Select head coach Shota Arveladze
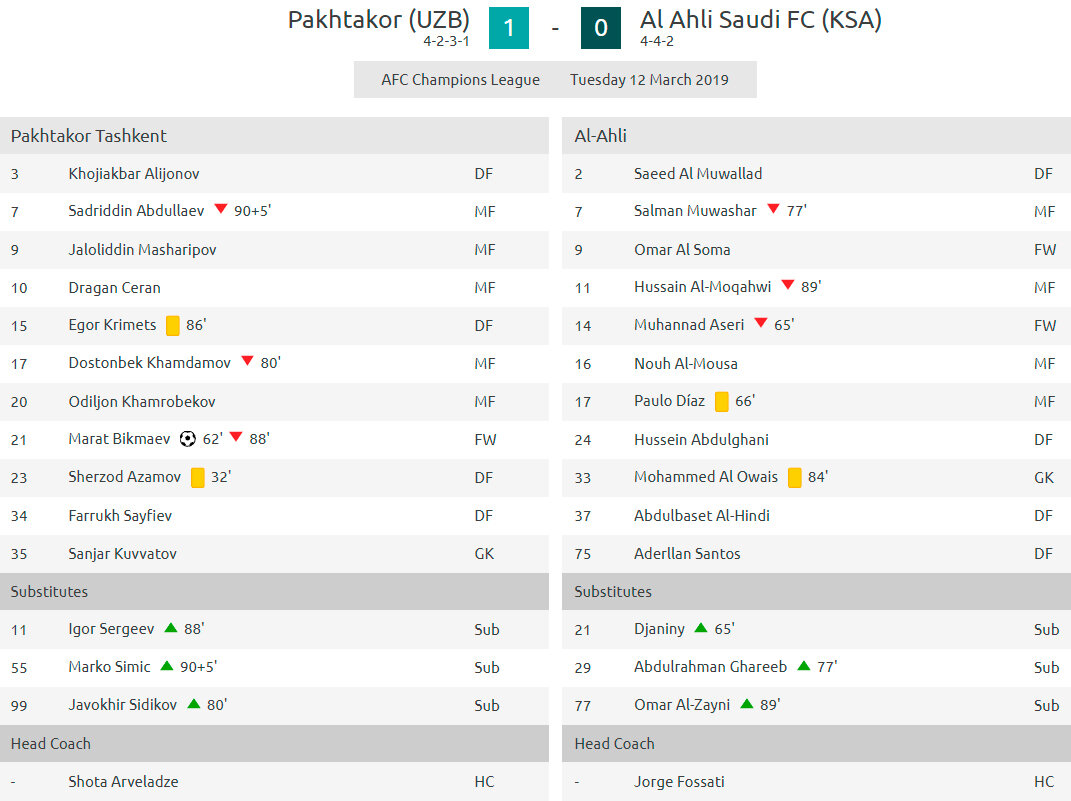Screen dimensions: 1071x801 (123, 781)
